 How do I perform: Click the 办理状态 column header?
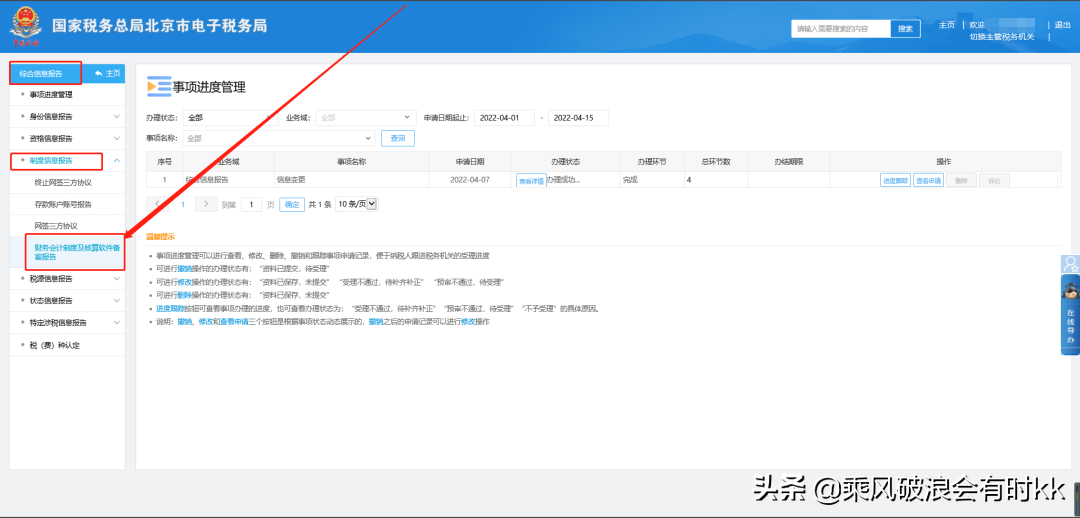point(565,161)
